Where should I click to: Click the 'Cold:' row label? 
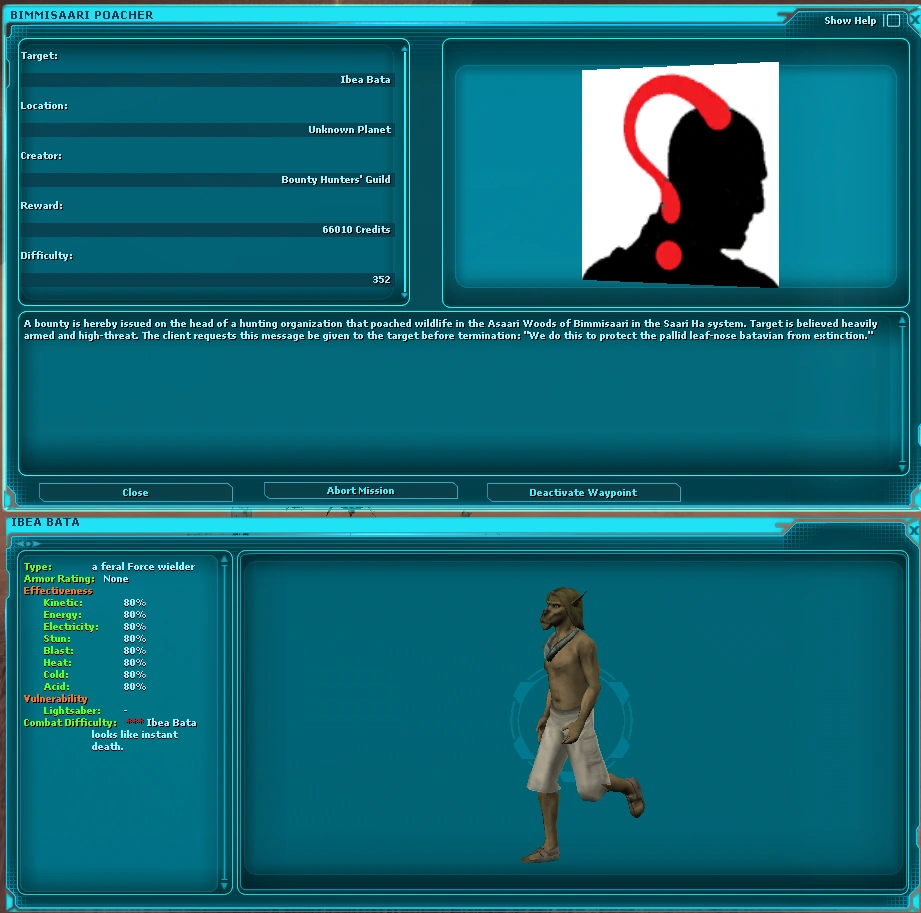[x=56, y=674]
